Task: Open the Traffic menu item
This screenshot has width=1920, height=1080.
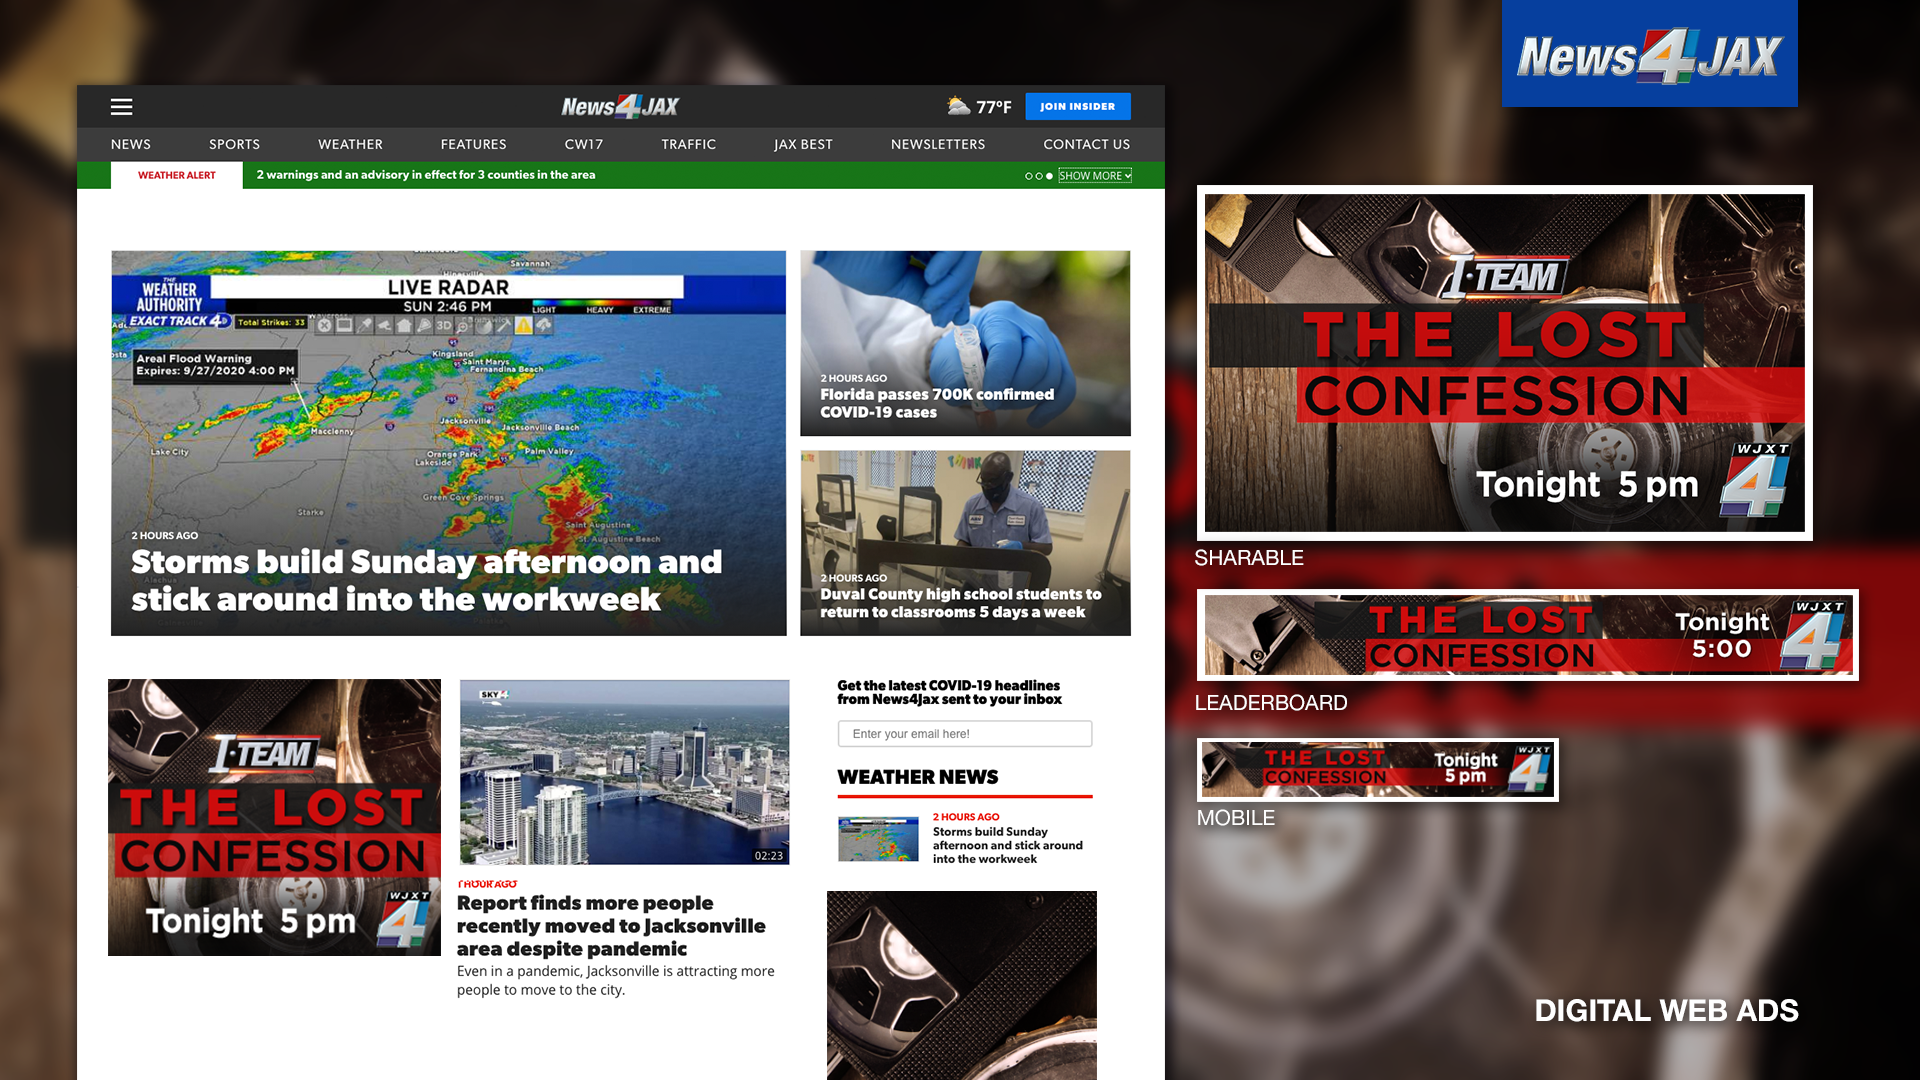Action: [689, 145]
